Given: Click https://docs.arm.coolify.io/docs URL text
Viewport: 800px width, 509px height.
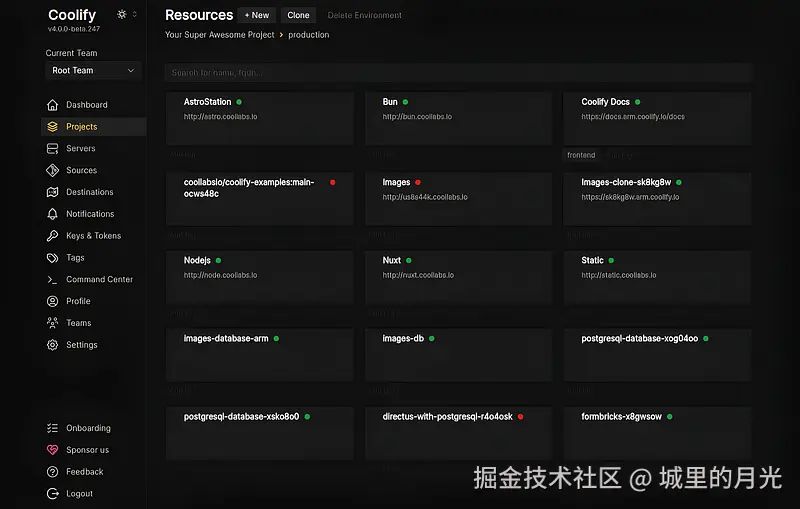Looking at the screenshot, I should [x=633, y=117].
